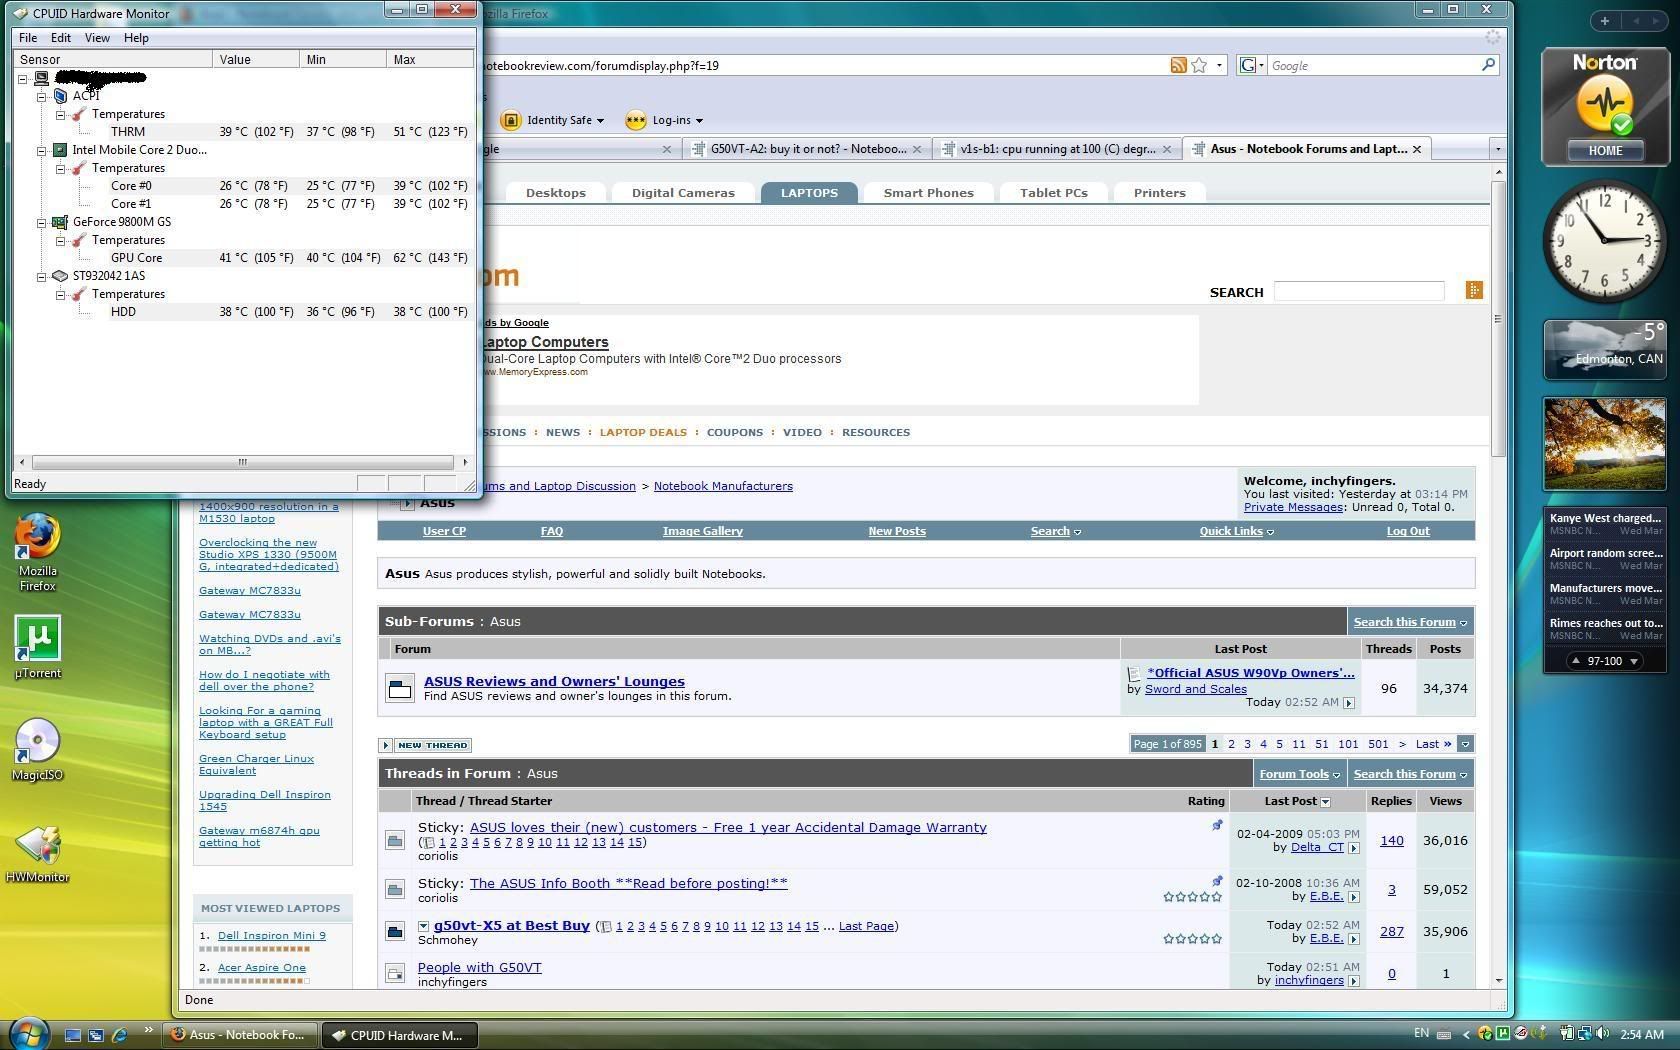Click the Identity Safe icon in Norton toolbar

click(x=510, y=120)
